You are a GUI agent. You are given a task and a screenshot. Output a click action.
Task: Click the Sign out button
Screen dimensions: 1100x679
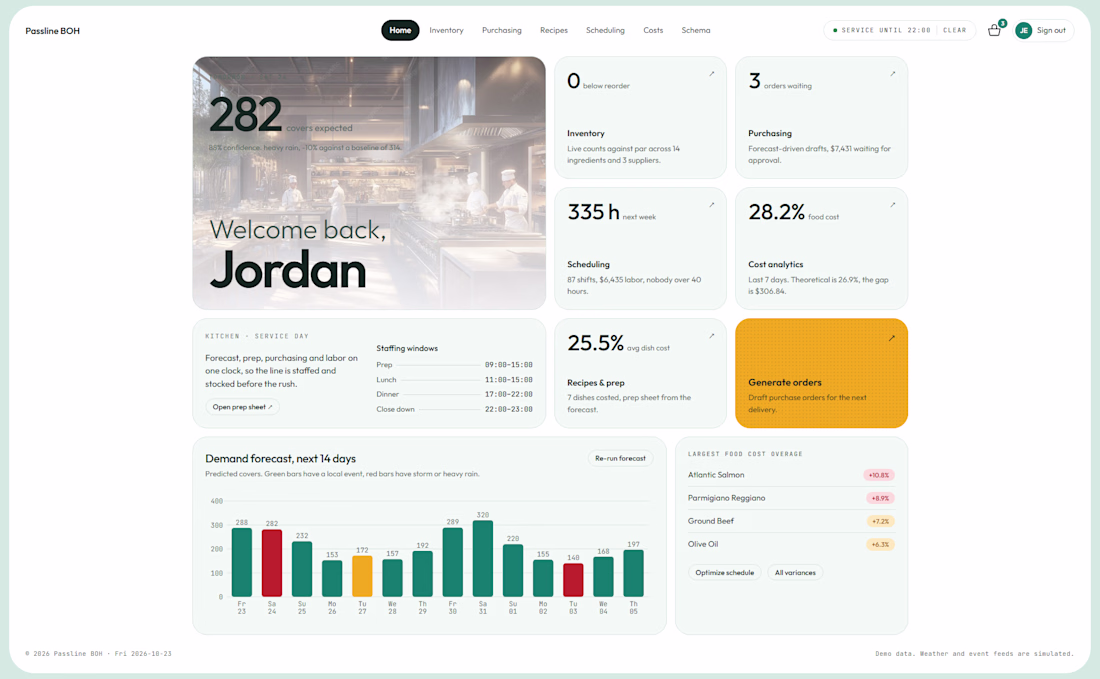coord(1051,30)
